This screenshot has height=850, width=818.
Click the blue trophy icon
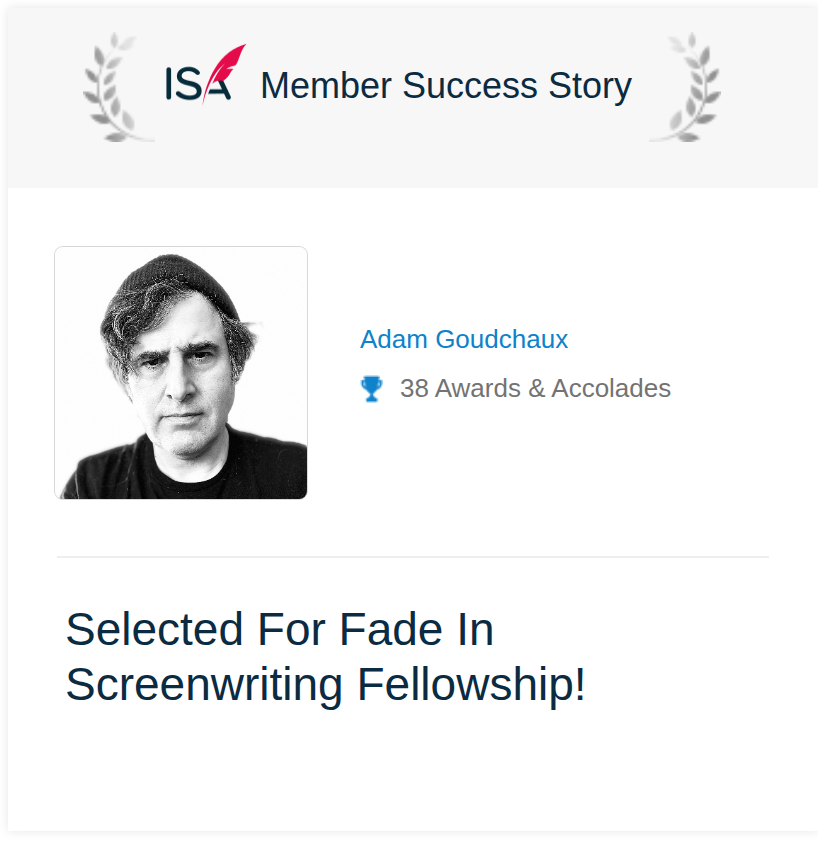coord(371,389)
